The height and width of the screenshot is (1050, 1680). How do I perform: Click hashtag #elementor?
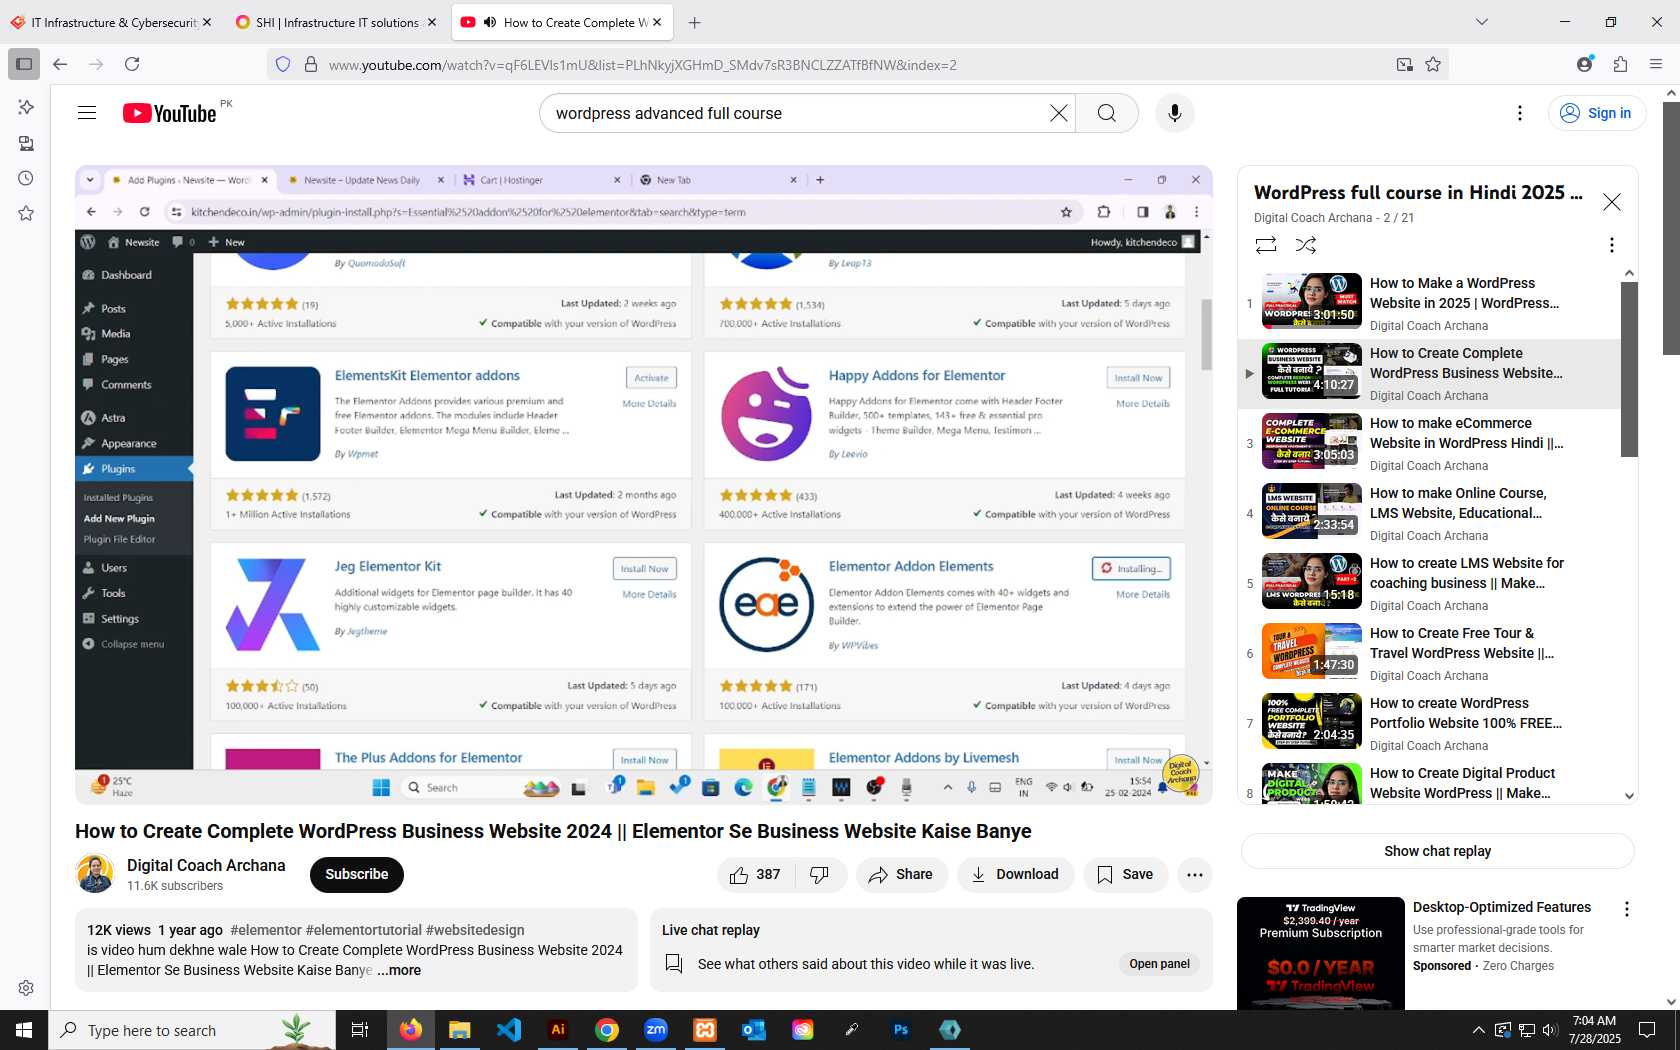coord(266,930)
